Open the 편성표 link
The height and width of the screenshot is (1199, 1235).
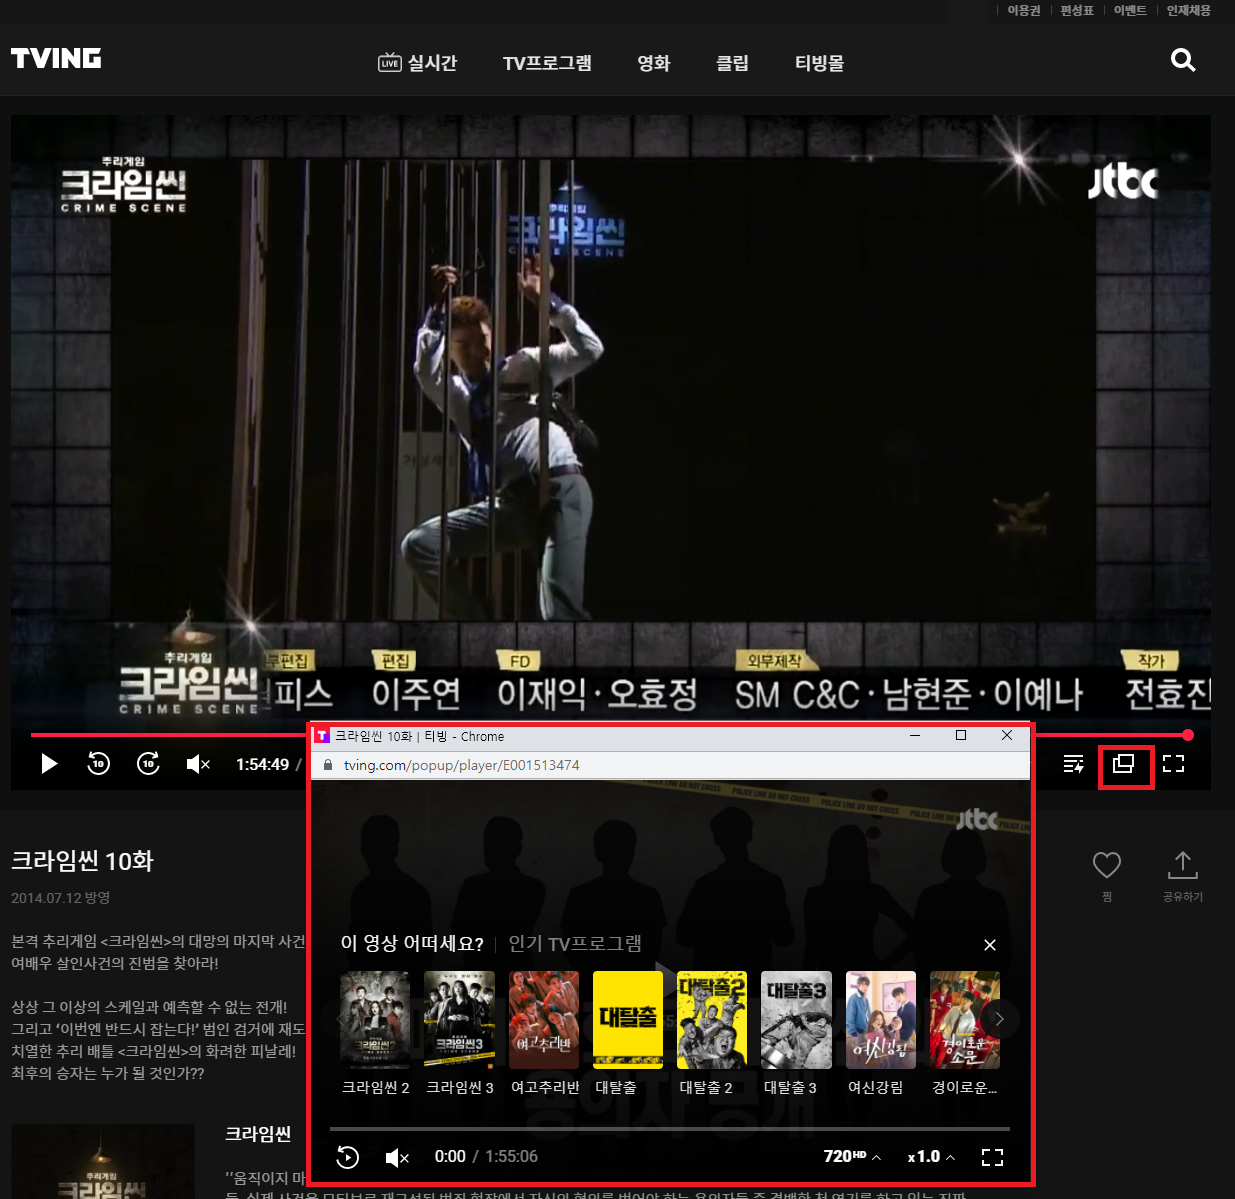click(1077, 10)
